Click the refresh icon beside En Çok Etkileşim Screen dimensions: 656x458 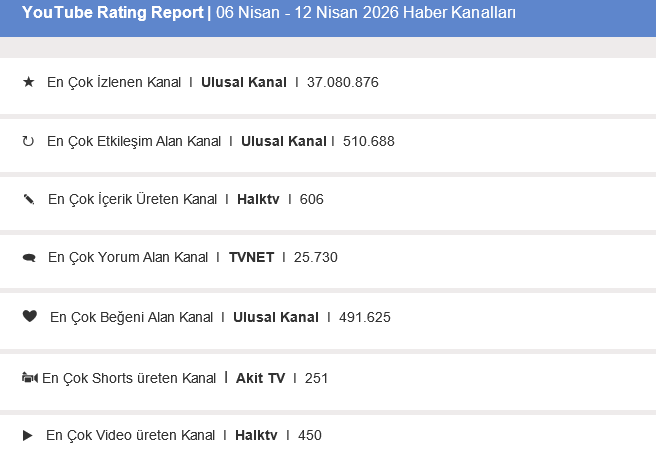point(28,141)
